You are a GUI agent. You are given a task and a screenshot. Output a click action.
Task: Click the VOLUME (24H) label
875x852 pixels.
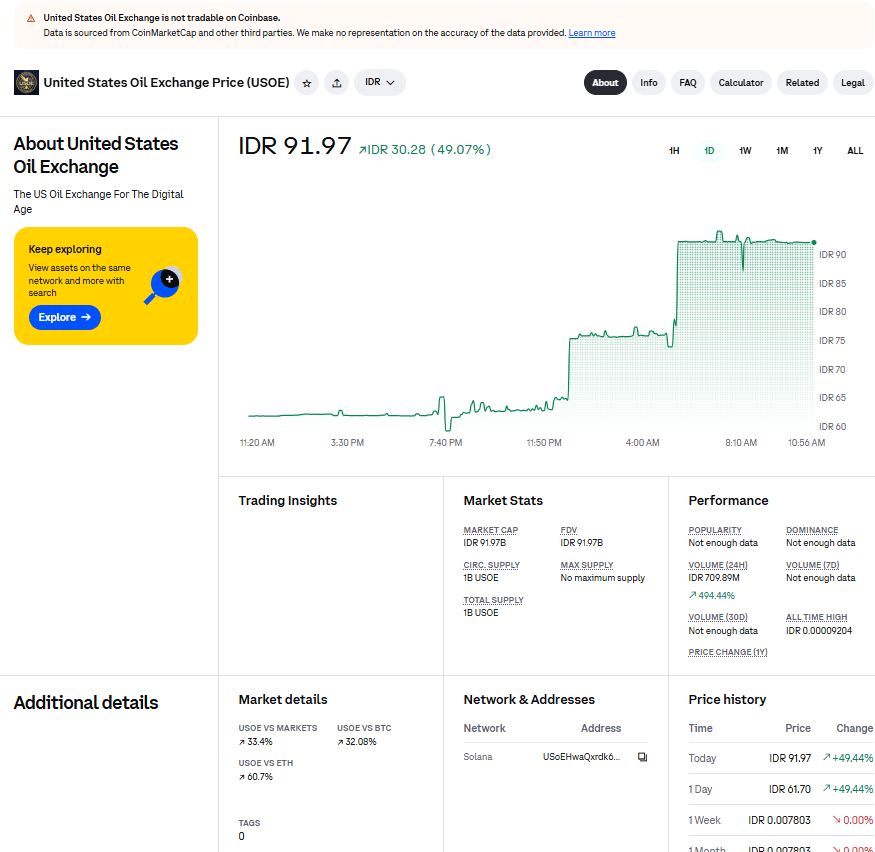pos(718,565)
